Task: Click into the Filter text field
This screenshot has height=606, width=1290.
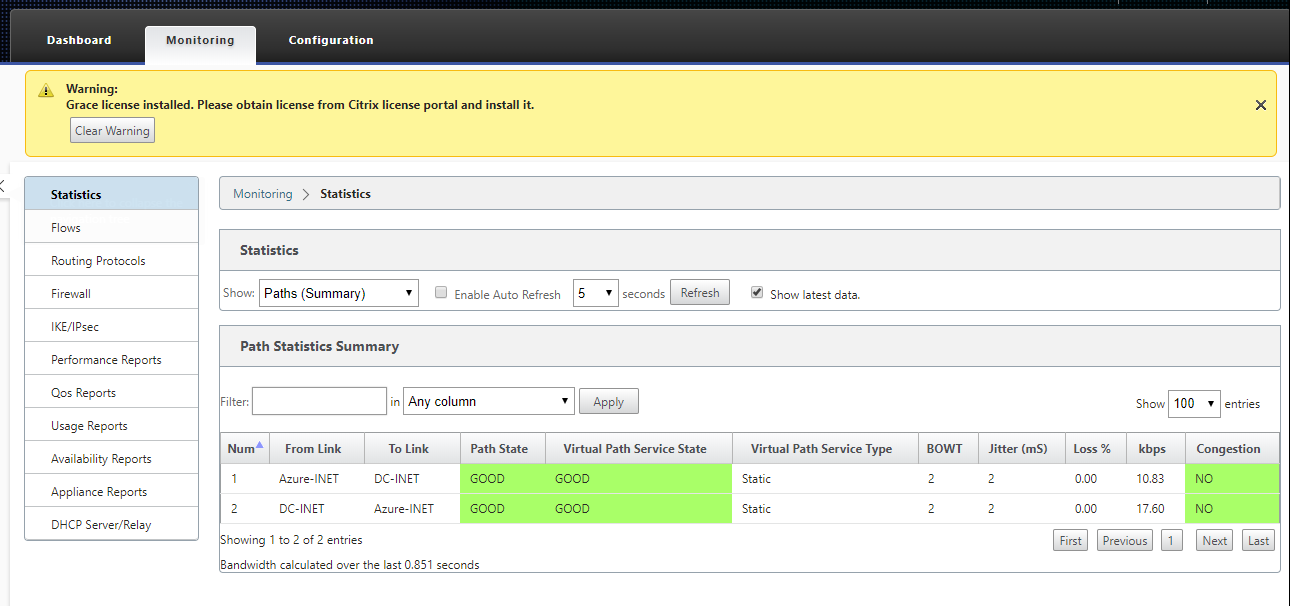Action: pos(319,401)
